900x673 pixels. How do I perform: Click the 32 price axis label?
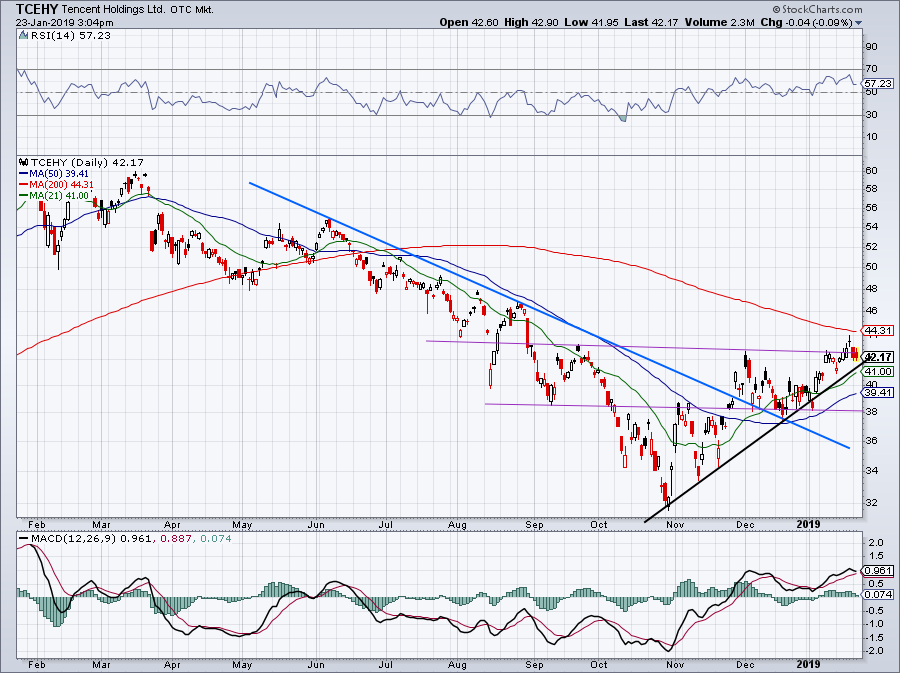871,503
